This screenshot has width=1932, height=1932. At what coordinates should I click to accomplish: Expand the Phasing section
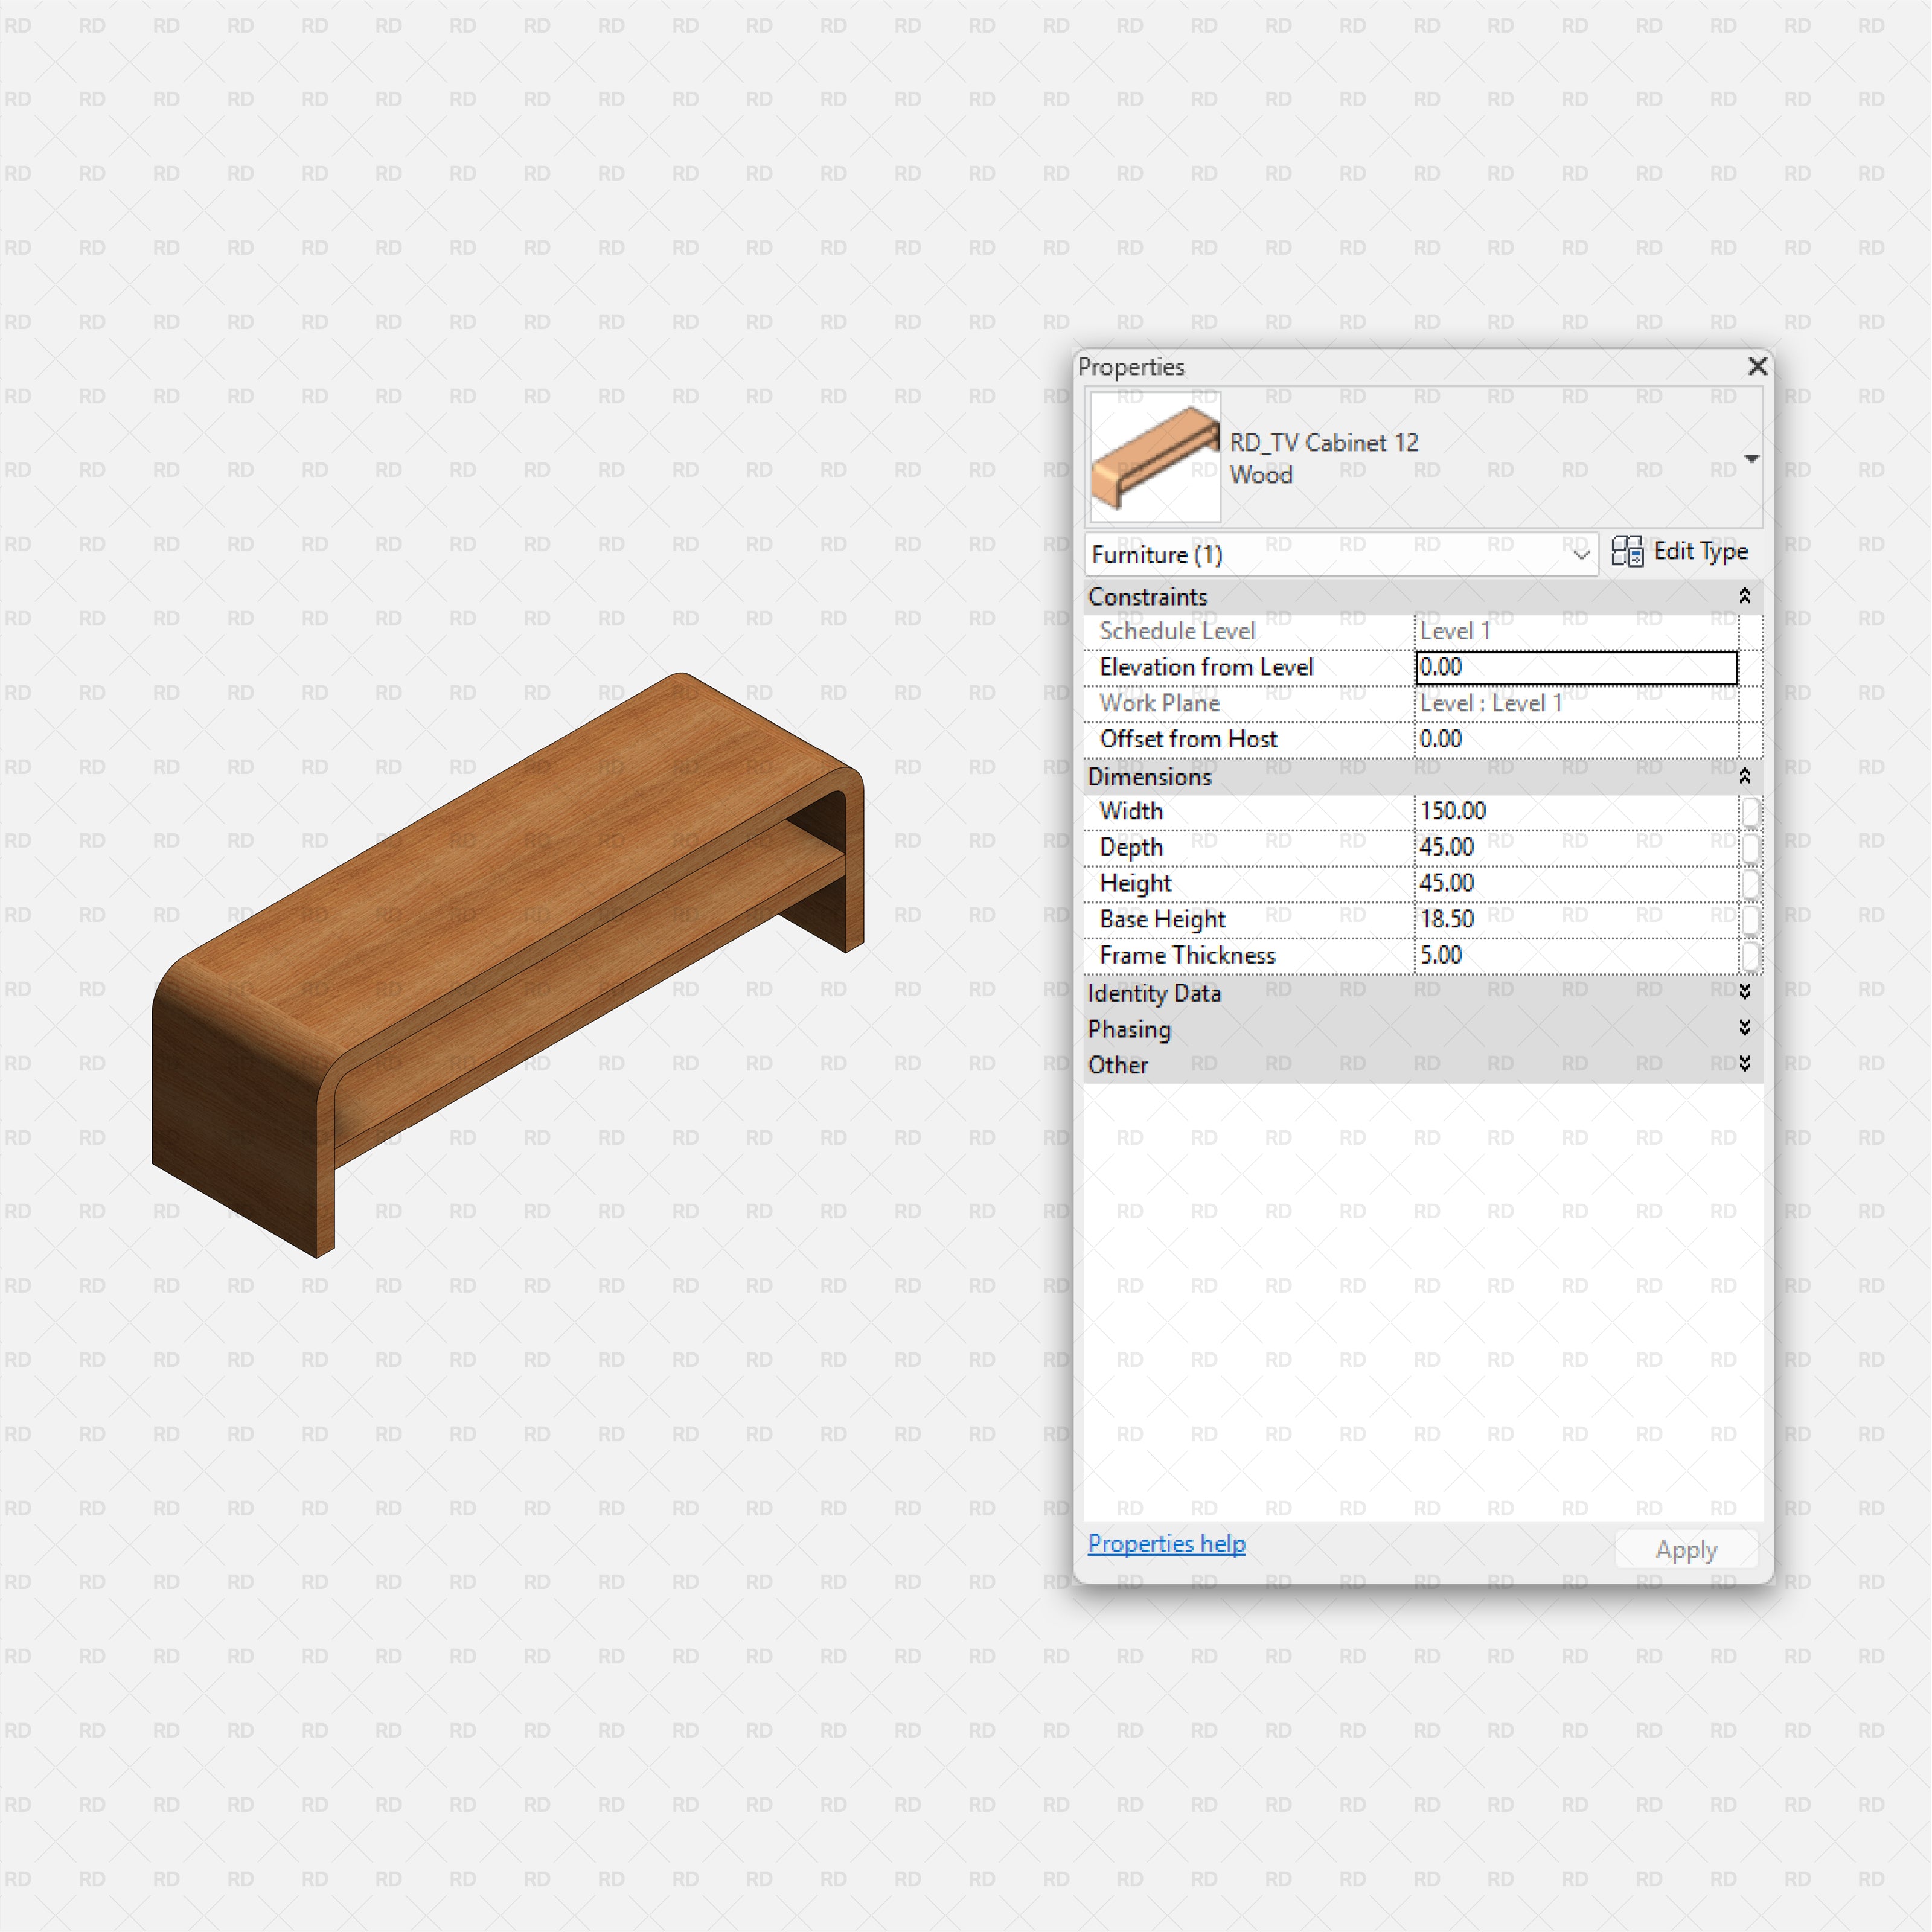coord(1744,1028)
